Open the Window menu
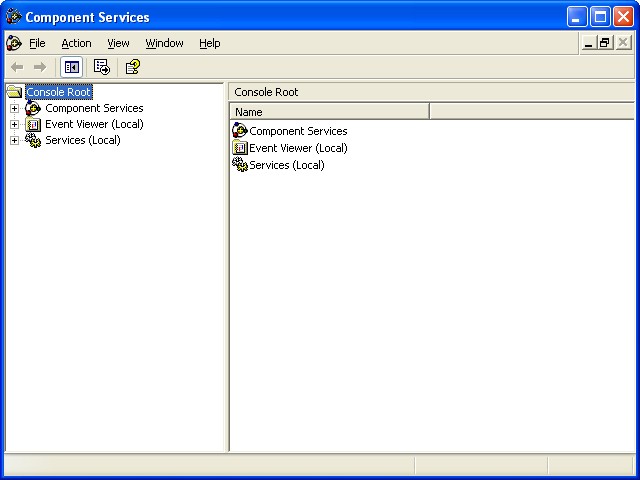This screenshot has height=480, width=640. [x=164, y=43]
